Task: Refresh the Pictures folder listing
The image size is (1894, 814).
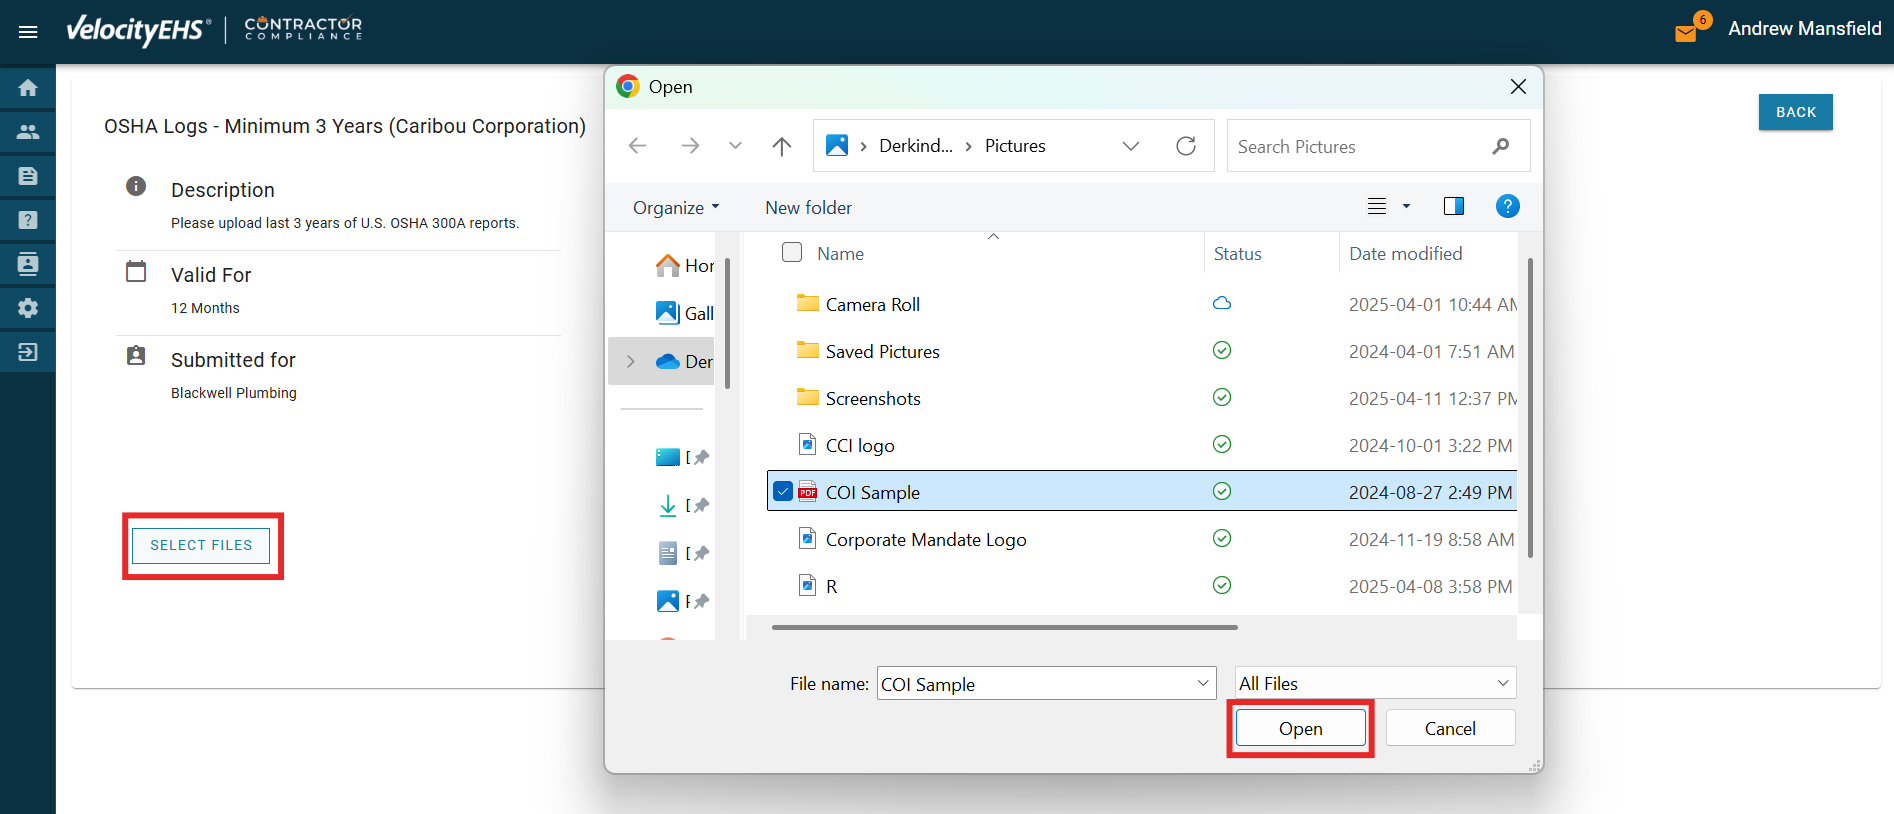Action: 1186,146
